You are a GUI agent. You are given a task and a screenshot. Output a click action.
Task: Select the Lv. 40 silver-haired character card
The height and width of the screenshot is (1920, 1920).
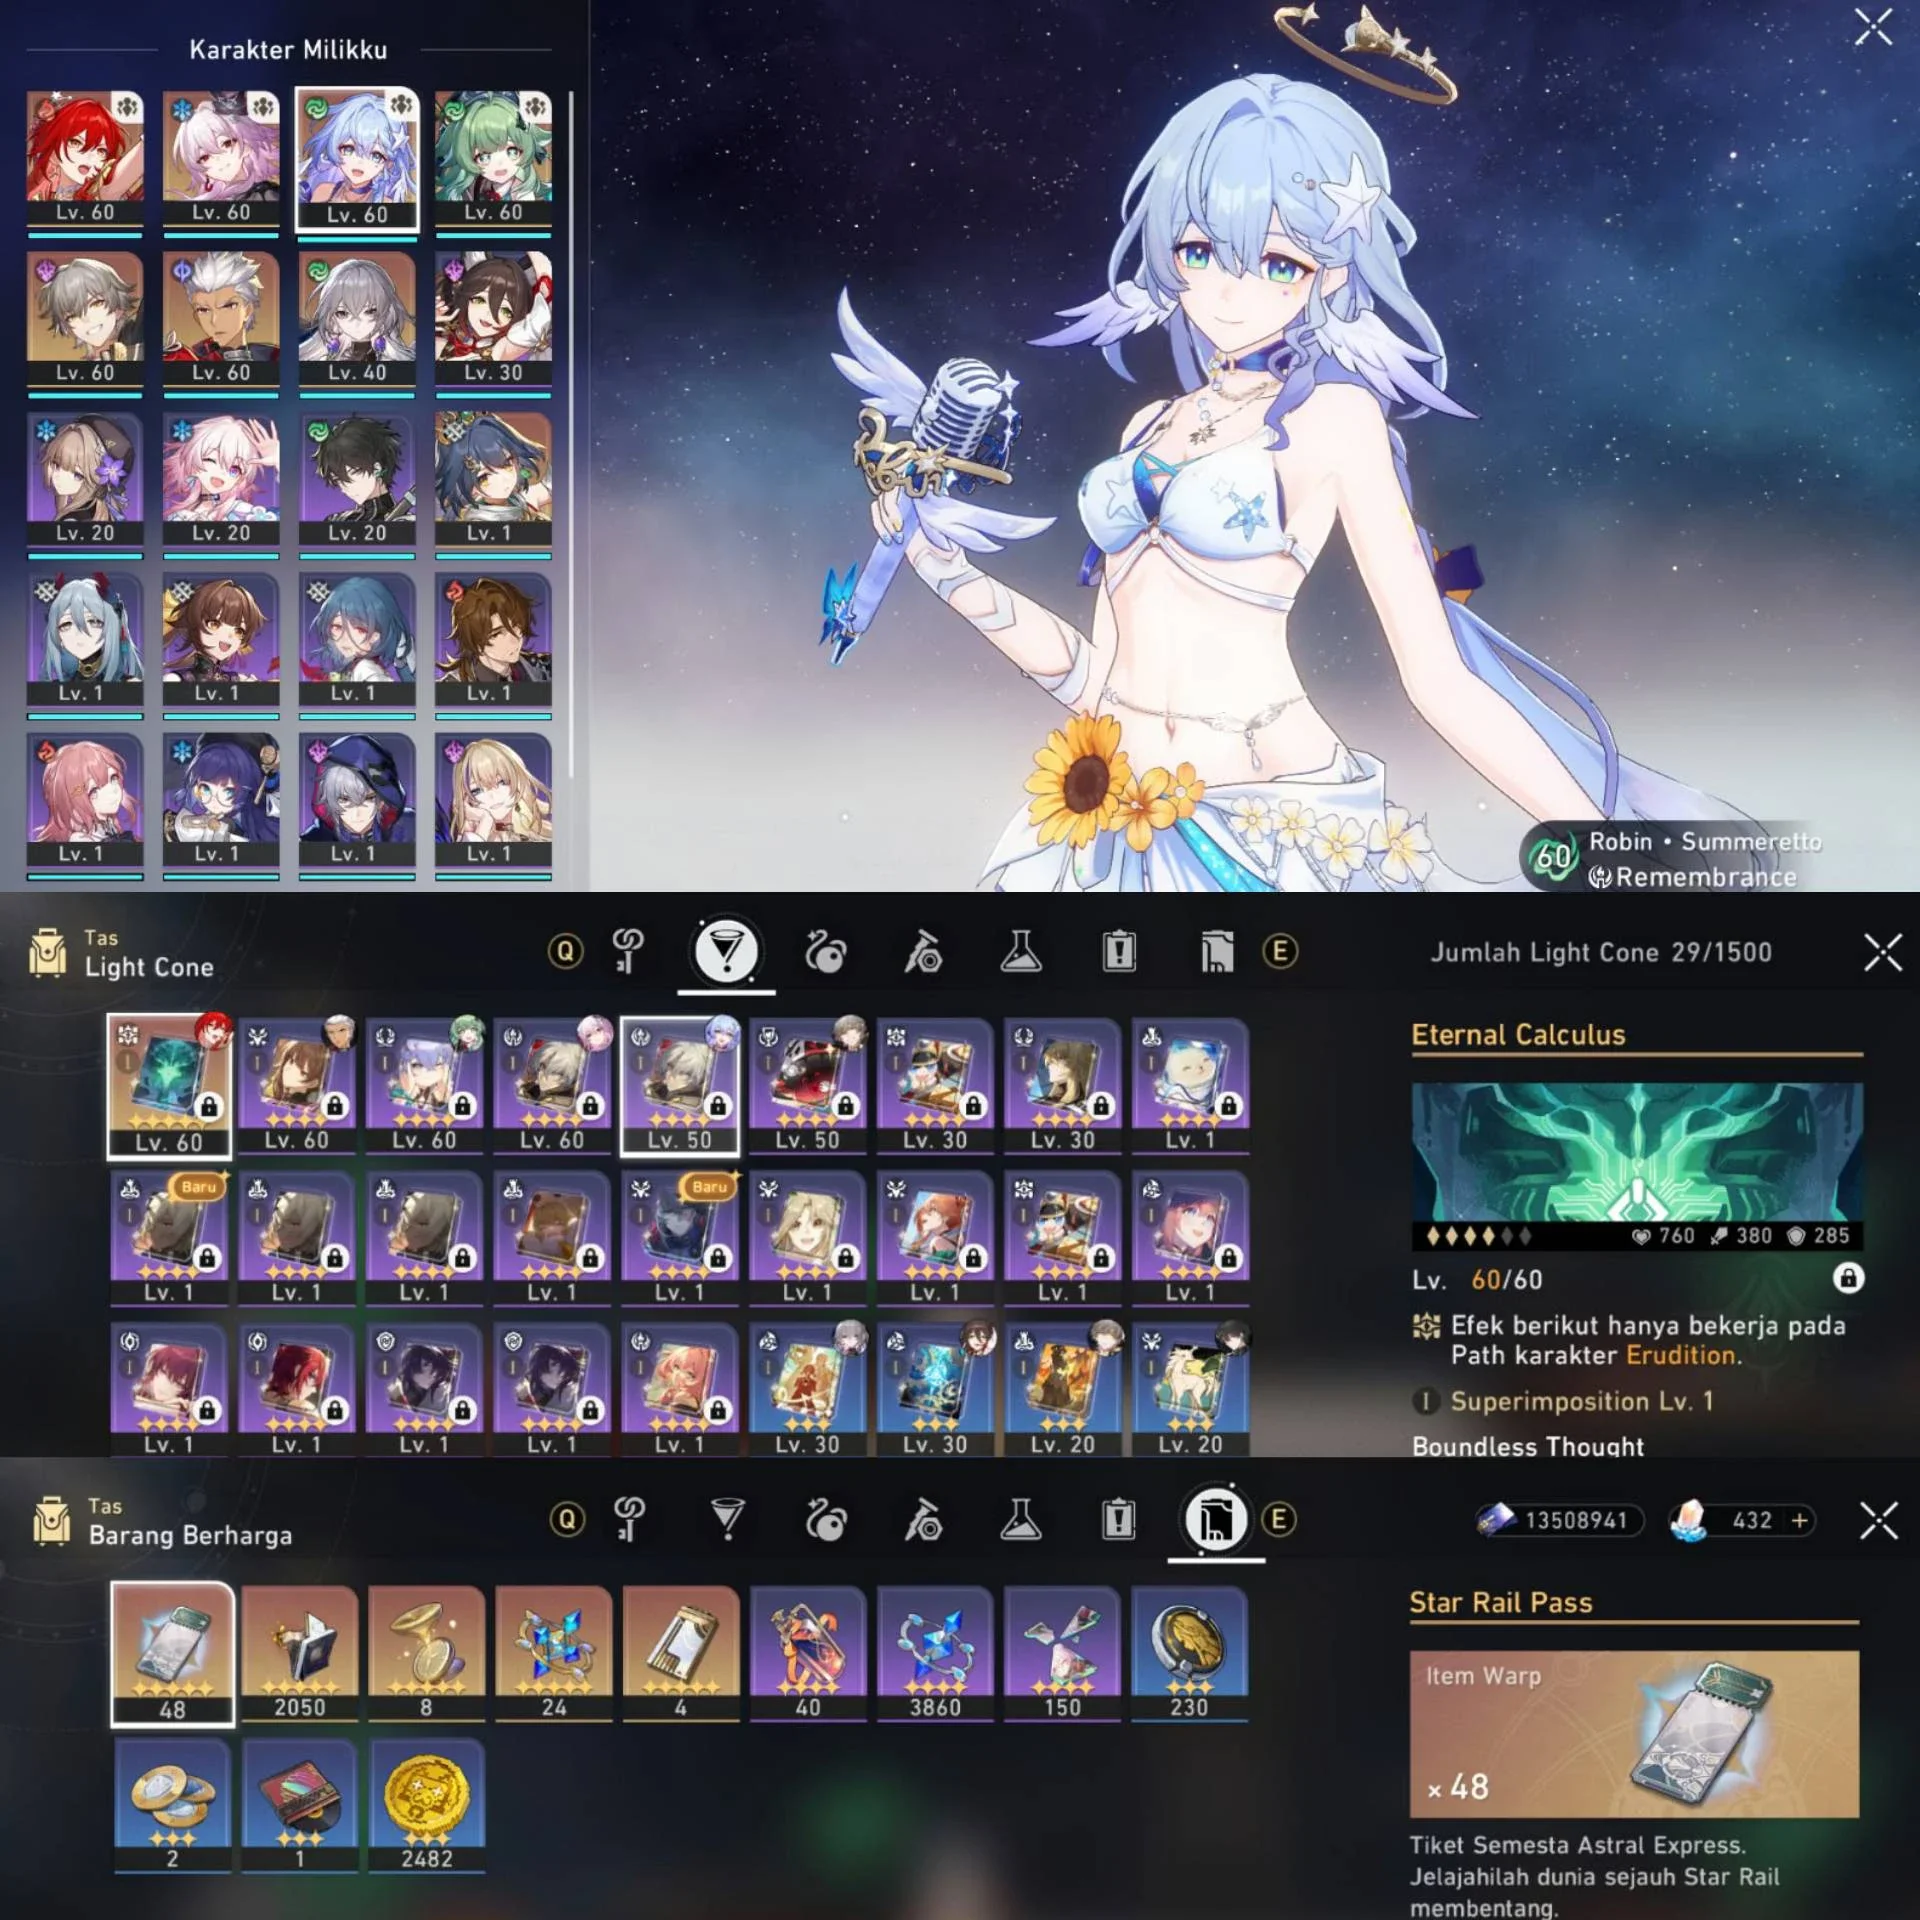pyautogui.click(x=357, y=318)
